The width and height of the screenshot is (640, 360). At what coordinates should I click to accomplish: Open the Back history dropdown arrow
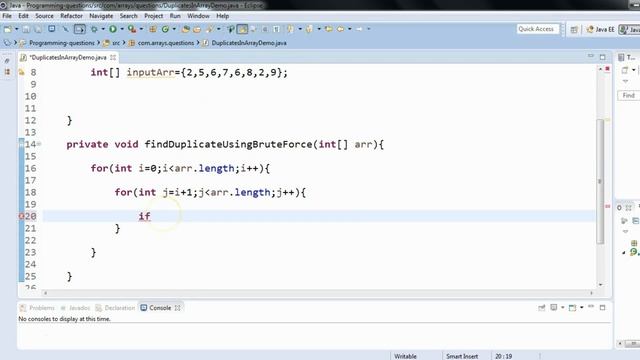coord(350,29)
